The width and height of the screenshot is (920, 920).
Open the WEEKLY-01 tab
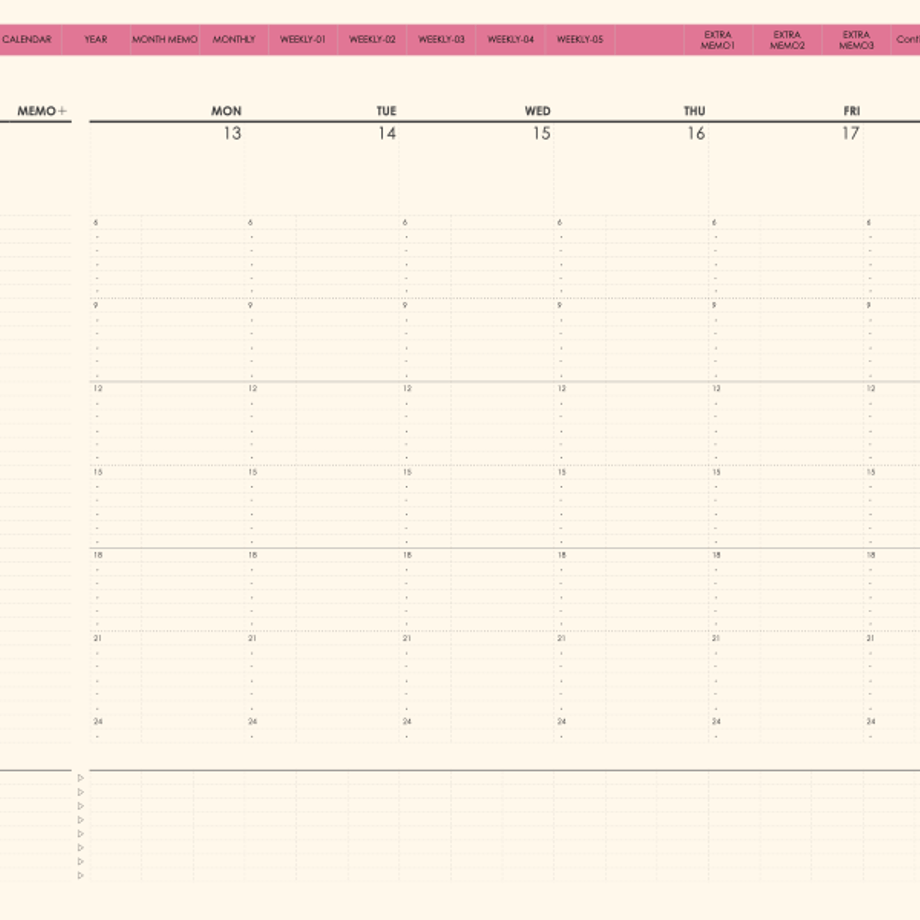[303, 40]
